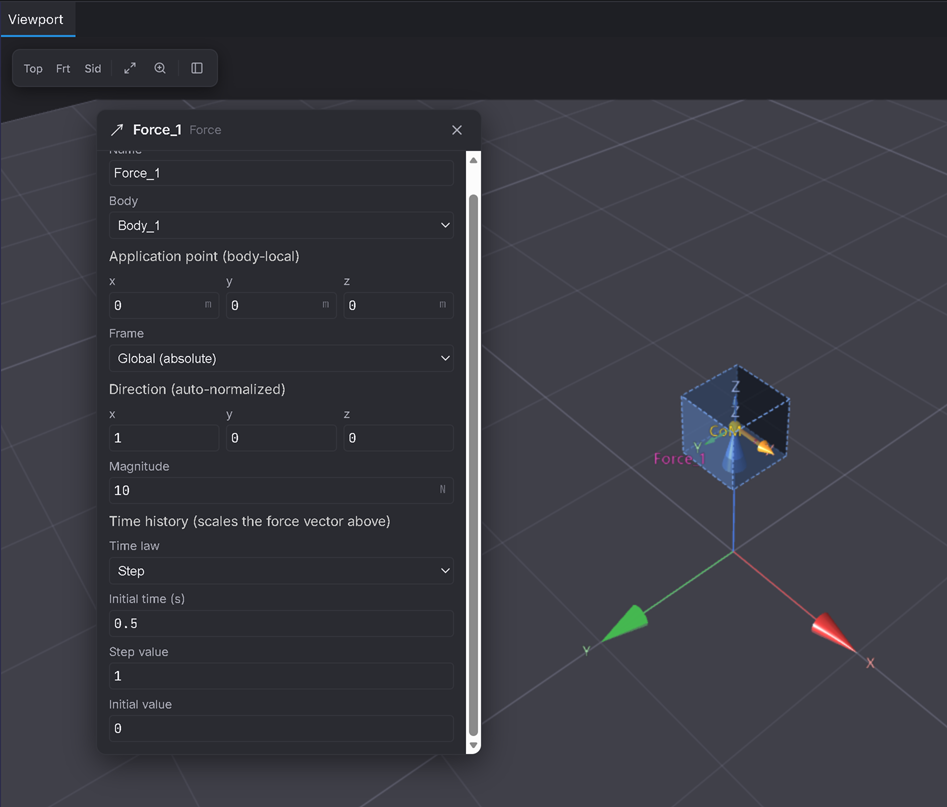Click the scrollbar down arrow in panel
The height and width of the screenshot is (807, 947).
pos(474,745)
